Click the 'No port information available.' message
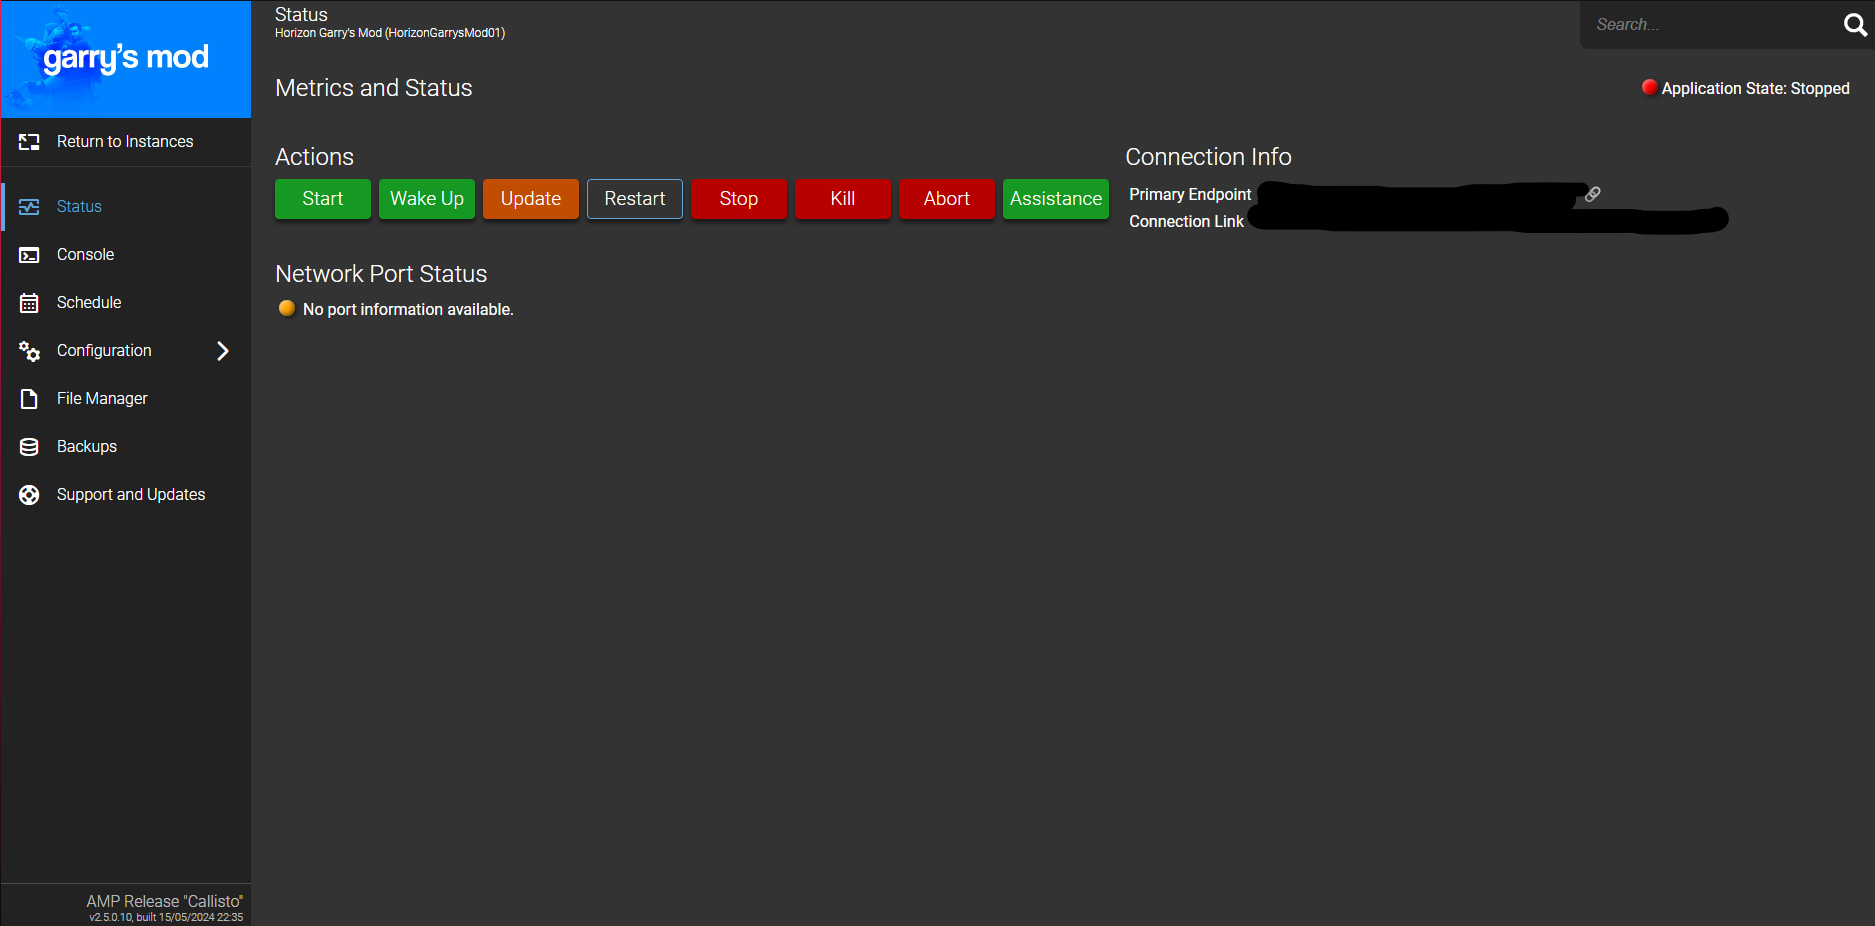The image size is (1875, 926). coord(408,310)
